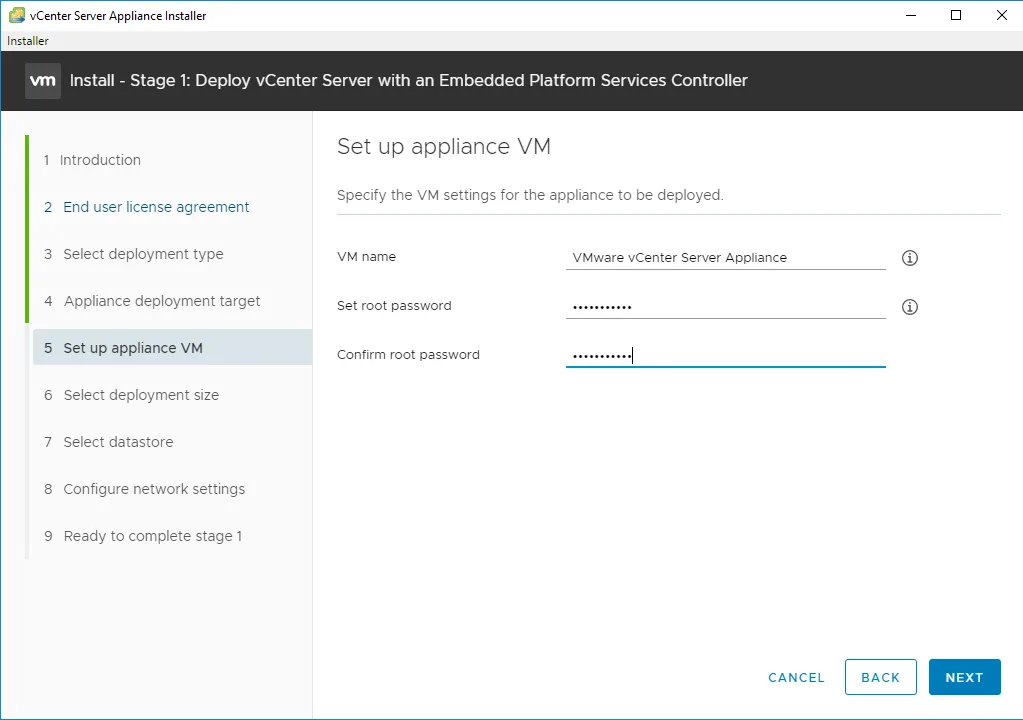Open the Installer menu
Image resolution: width=1023 pixels, height=720 pixels.
point(27,40)
